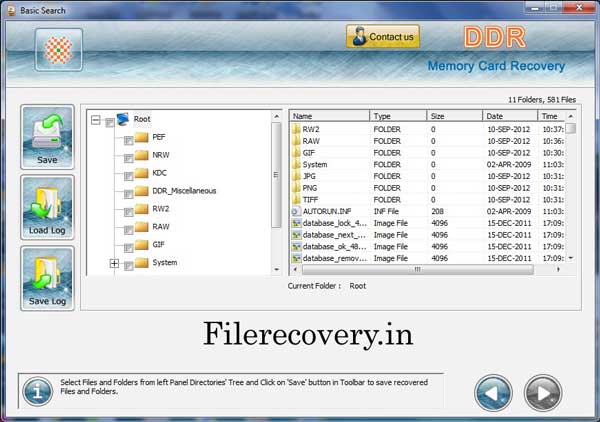Tick the DDR_Miscellaneous folder checkbox
Image resolution: width=600 pixels, height=422 pixels.
coord(129,194)
